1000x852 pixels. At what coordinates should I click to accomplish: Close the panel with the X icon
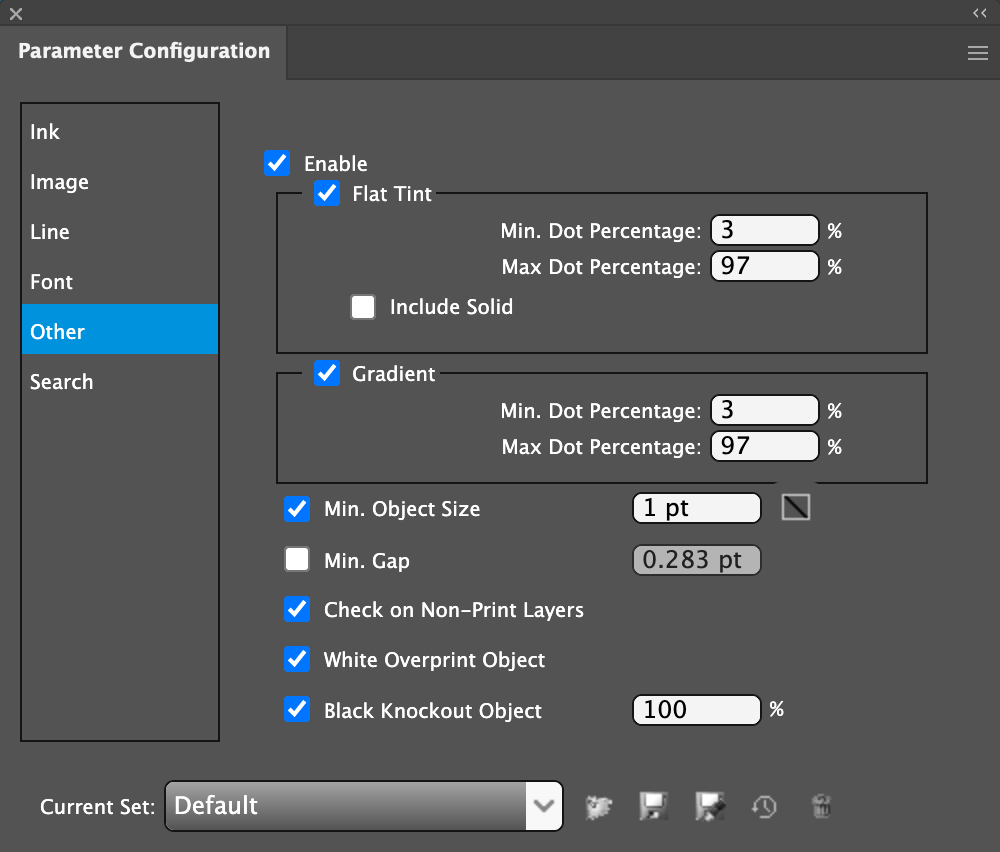point(15,13)
